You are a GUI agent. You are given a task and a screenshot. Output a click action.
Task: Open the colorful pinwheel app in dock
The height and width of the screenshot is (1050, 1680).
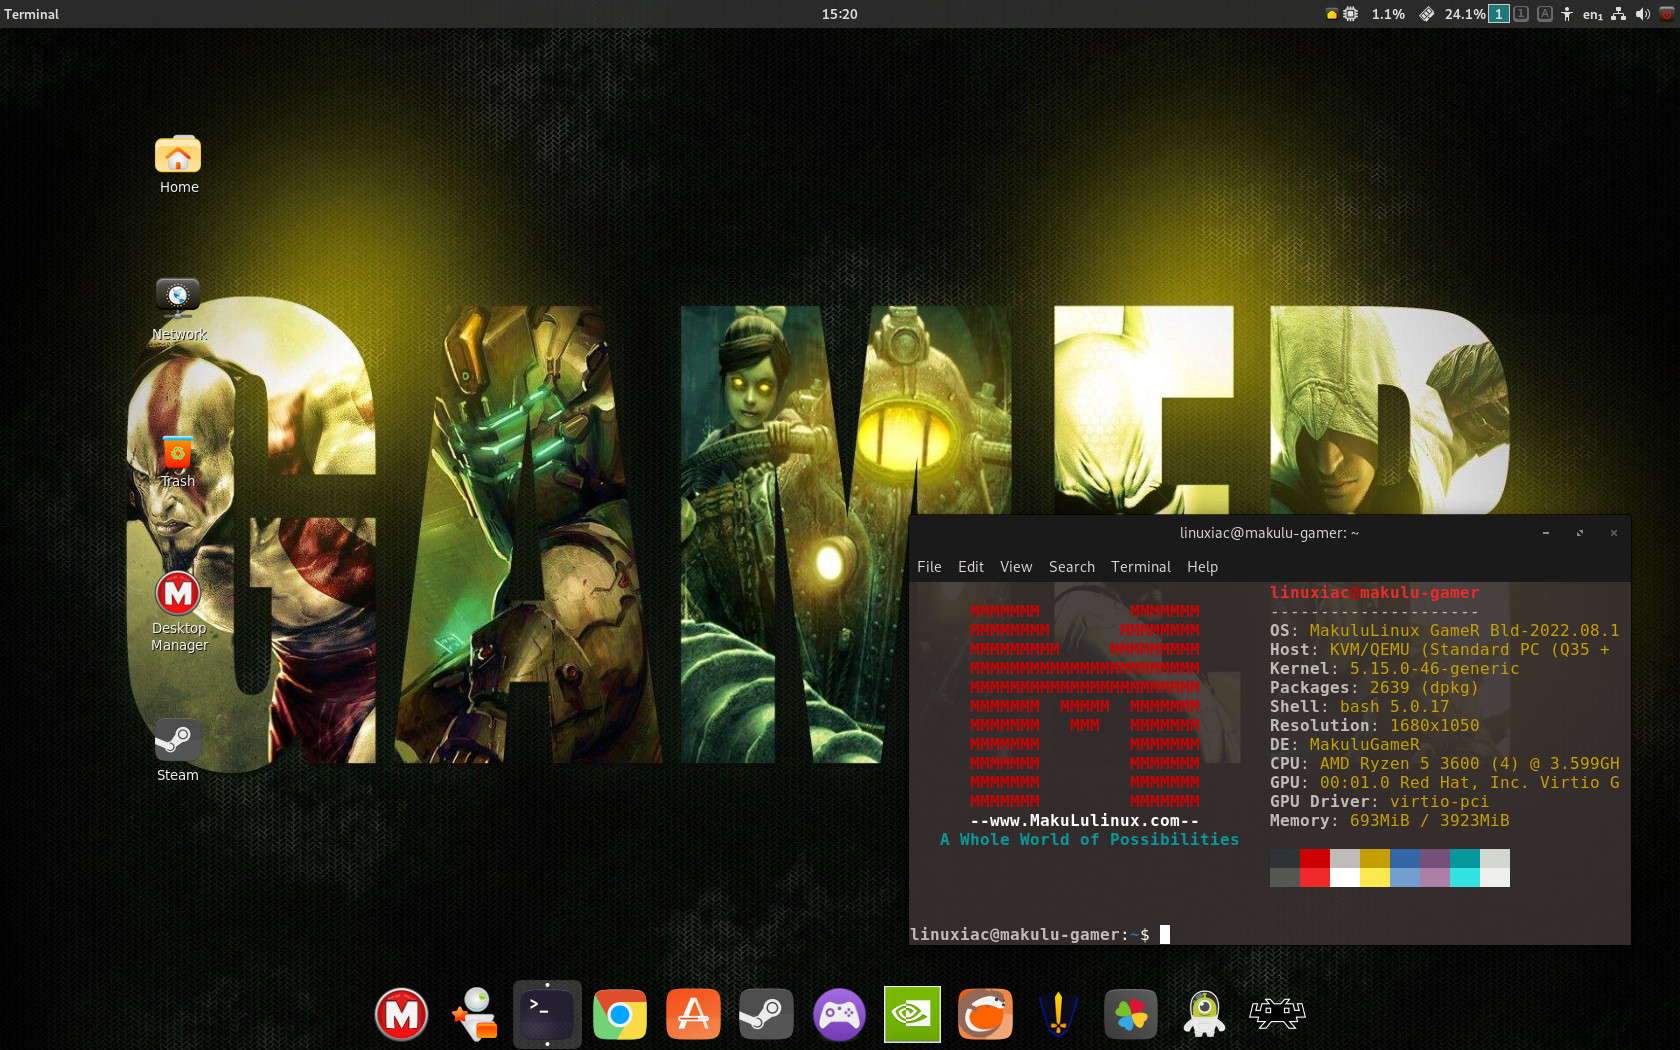[1131, 1014]
